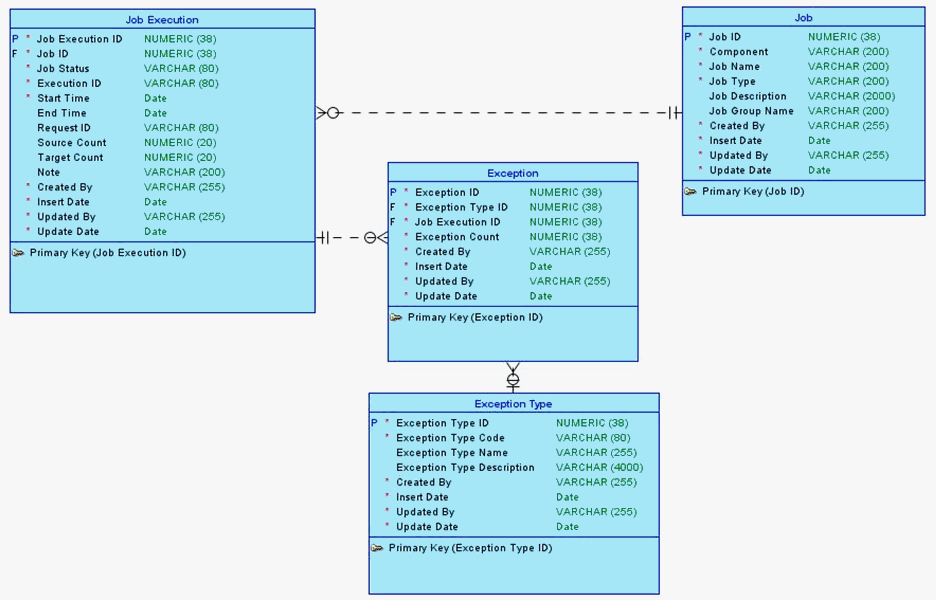936x600 pixels.
Task: Click the VARCHAR (4000) datatype
Action: pos(599,467)
